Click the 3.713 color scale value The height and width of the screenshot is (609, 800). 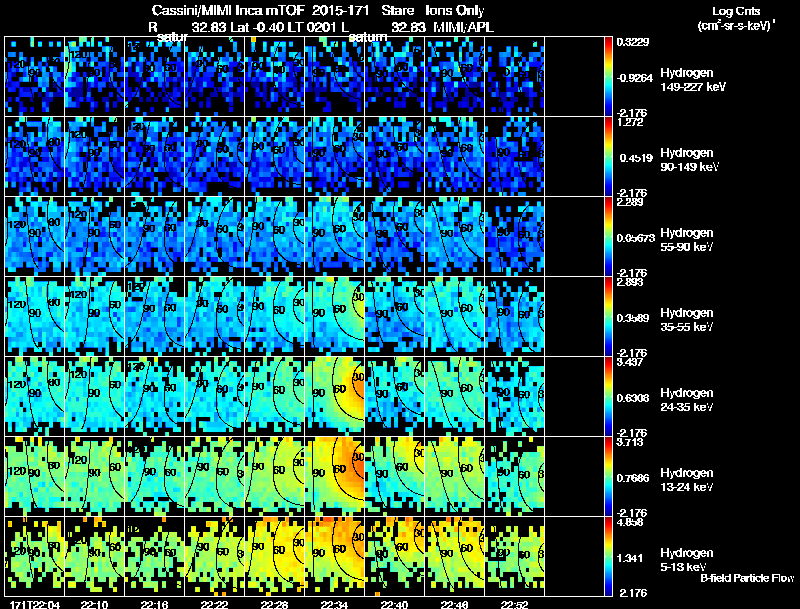(630, 442)
